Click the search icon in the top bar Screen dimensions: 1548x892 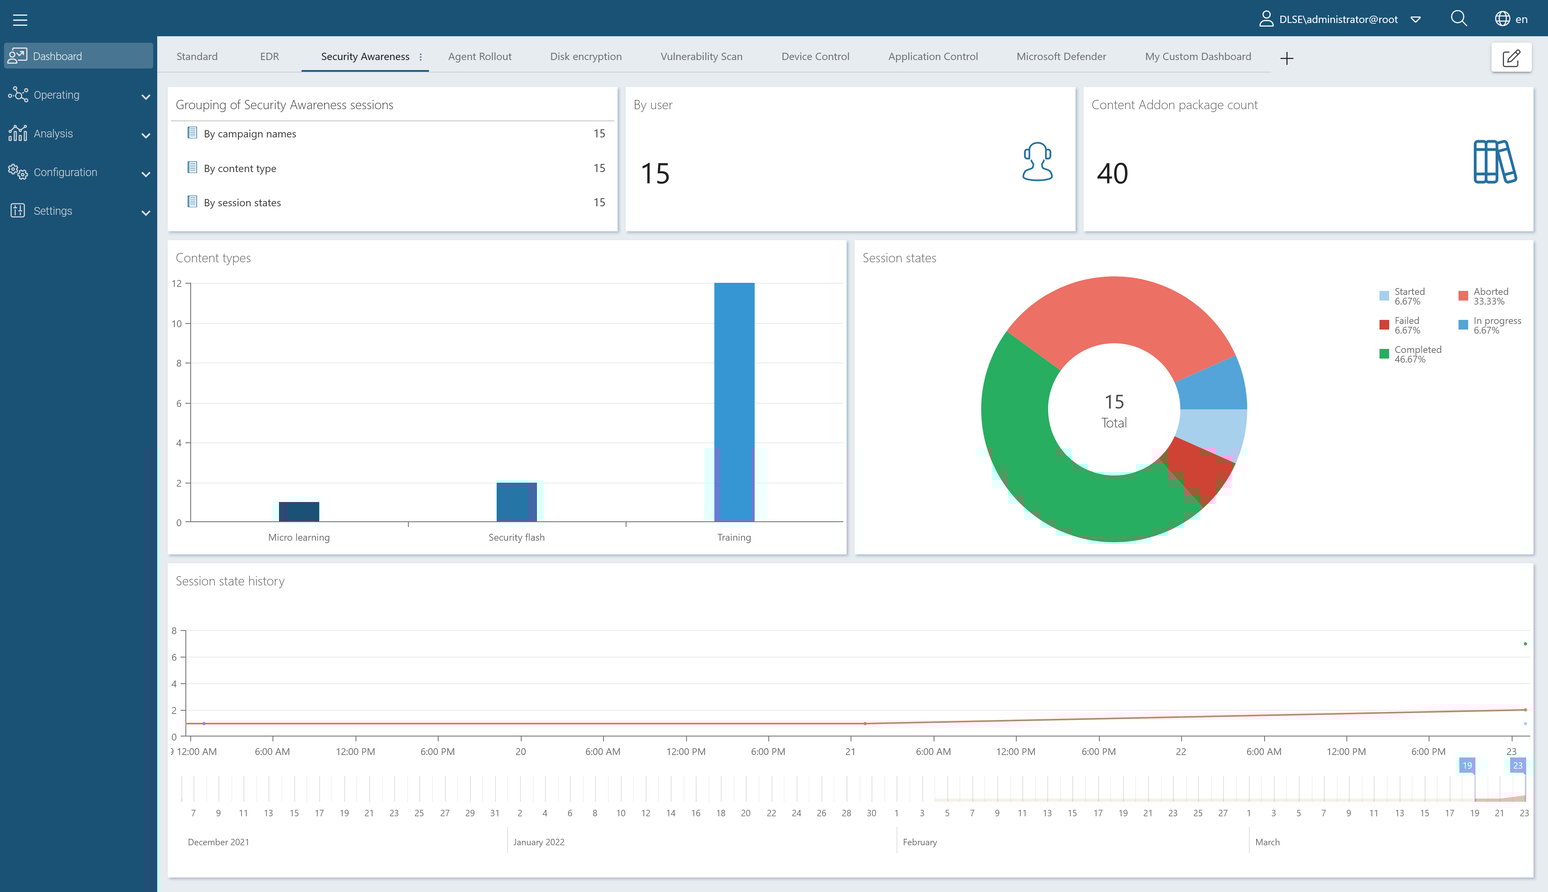(1458, 18)
